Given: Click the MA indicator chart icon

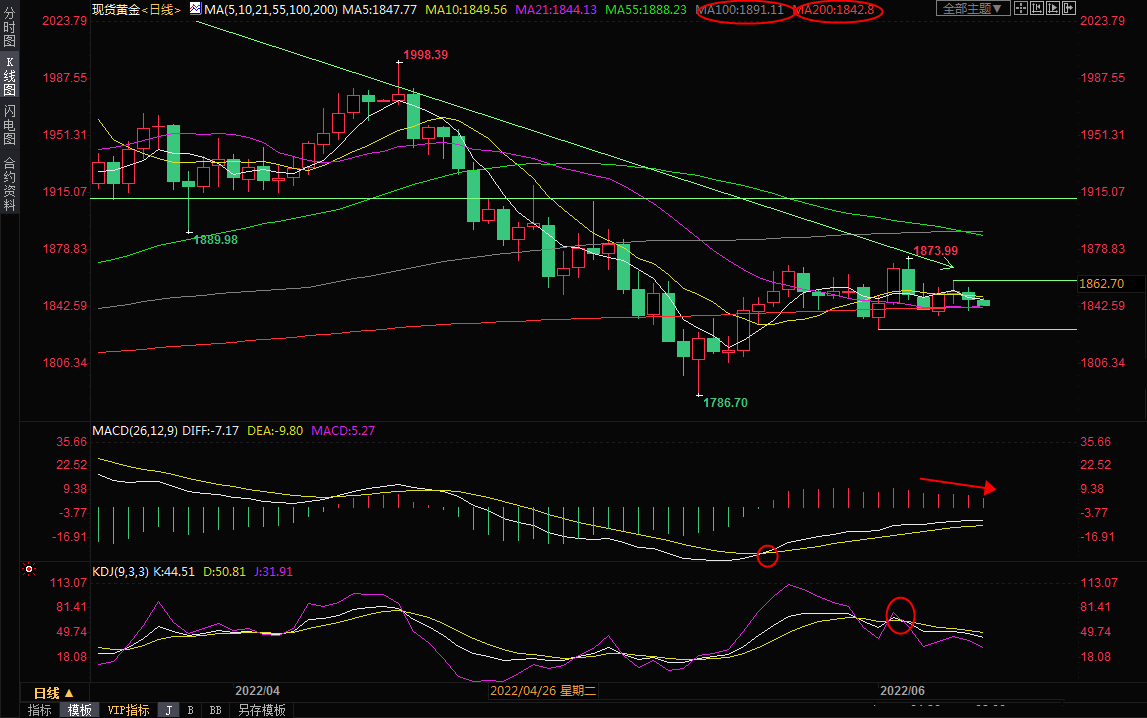Looking at the screenshot, I should [x=194, y=9].
